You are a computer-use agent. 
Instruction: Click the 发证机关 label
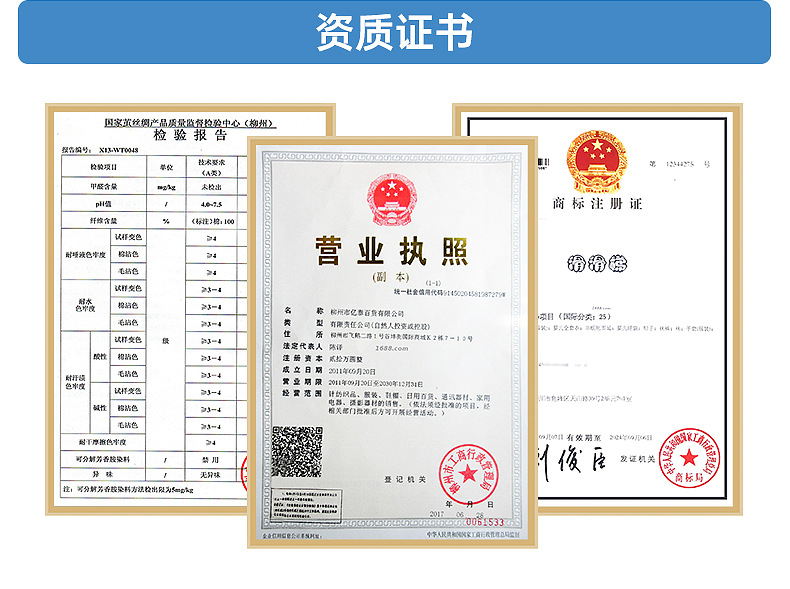tap(637, 459)
